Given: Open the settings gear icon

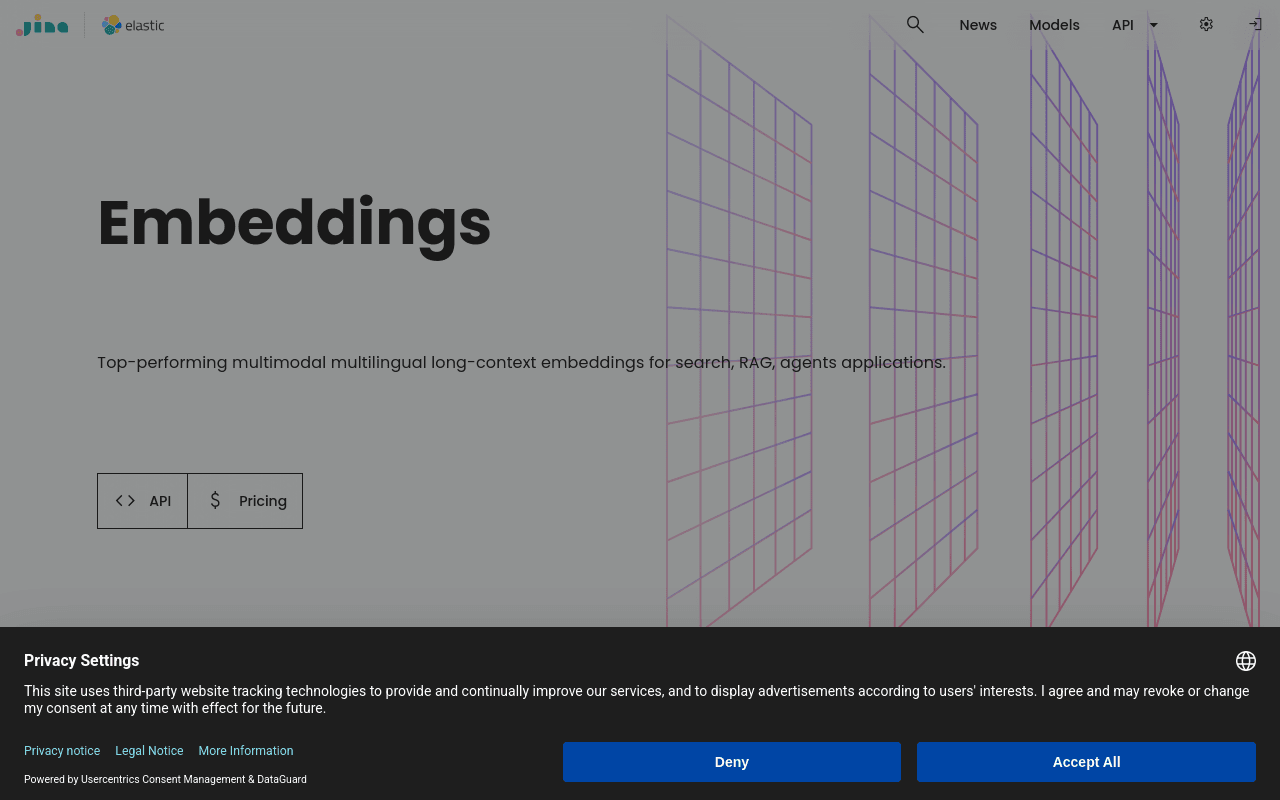Looking at the screenshot, I should pos(1206,24).
